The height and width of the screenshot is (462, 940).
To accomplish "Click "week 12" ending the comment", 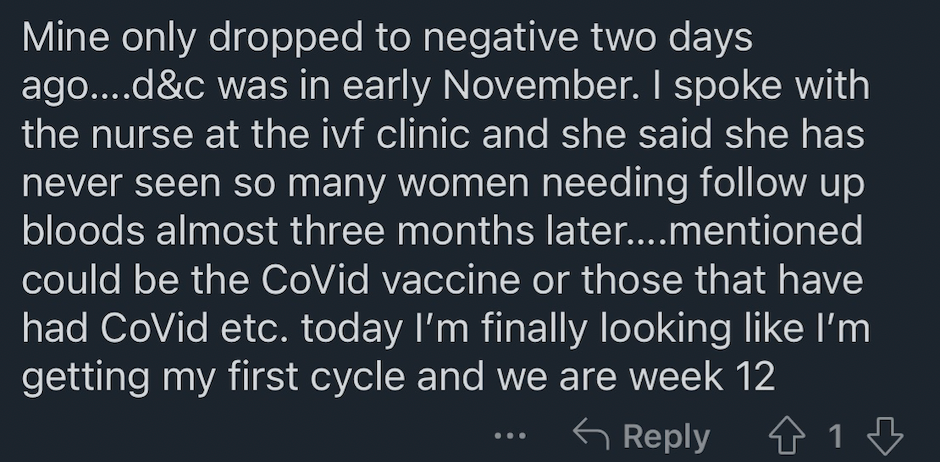I will point(702,377).
